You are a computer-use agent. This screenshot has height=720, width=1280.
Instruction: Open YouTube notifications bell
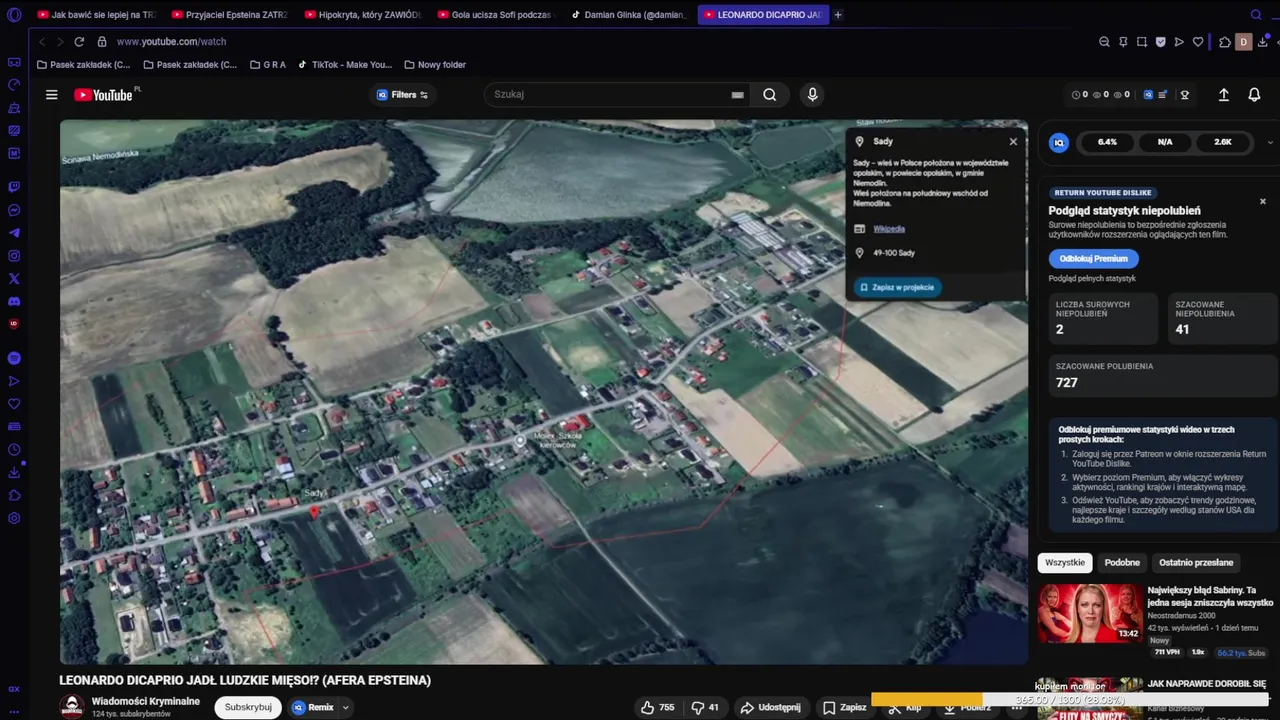1254,95
